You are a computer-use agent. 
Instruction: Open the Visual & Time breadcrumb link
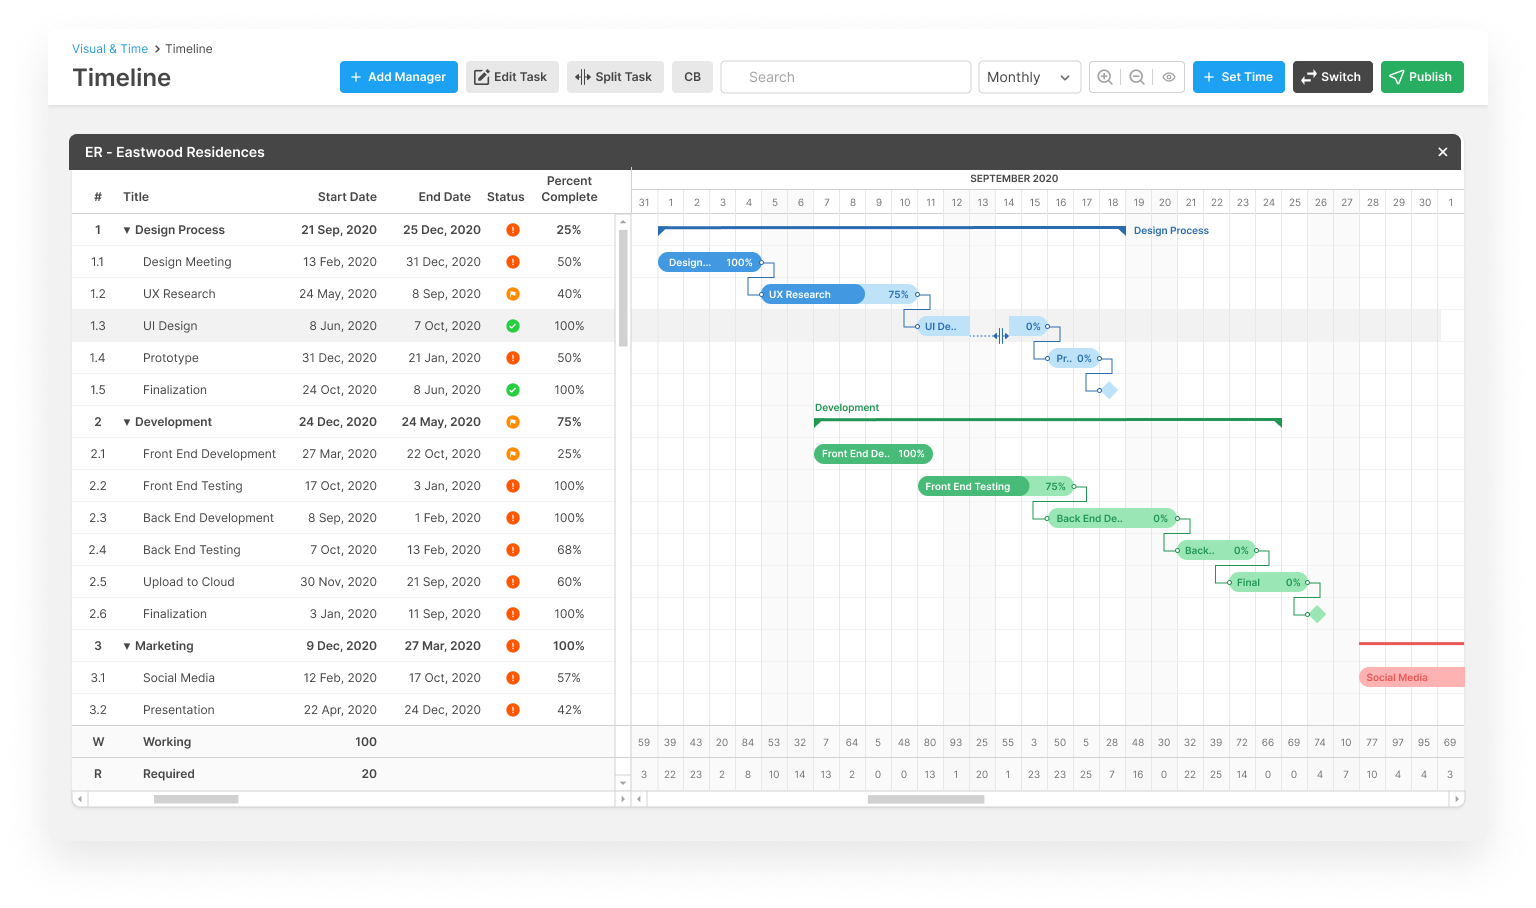pos(110,49)
